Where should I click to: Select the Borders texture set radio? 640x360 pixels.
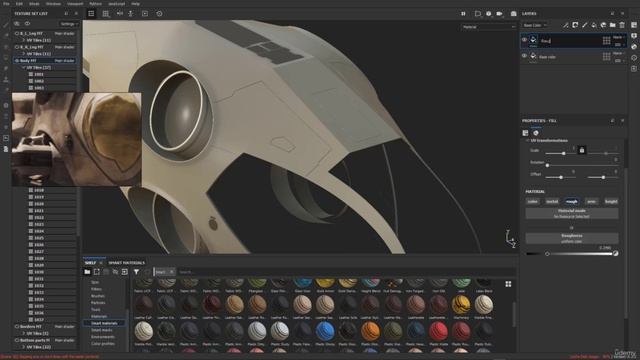[x=17, y=327]
